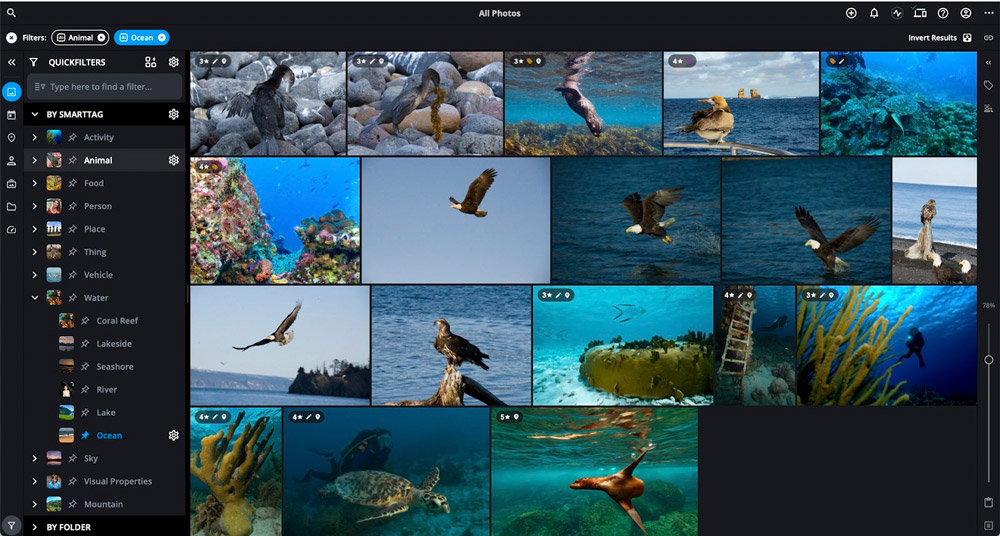This screenshot has height=536, width=1000.
Task: Select the Seashore filter
Action: coord(114,367)
